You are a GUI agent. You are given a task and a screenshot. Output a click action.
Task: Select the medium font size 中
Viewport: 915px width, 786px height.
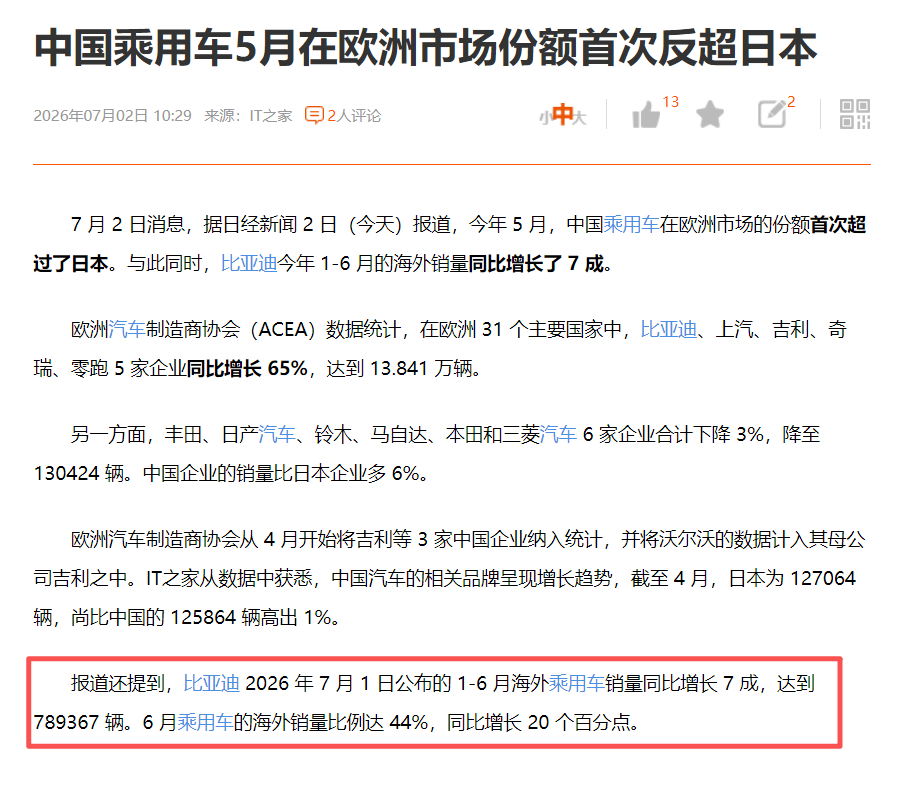(x=563, y=114)
